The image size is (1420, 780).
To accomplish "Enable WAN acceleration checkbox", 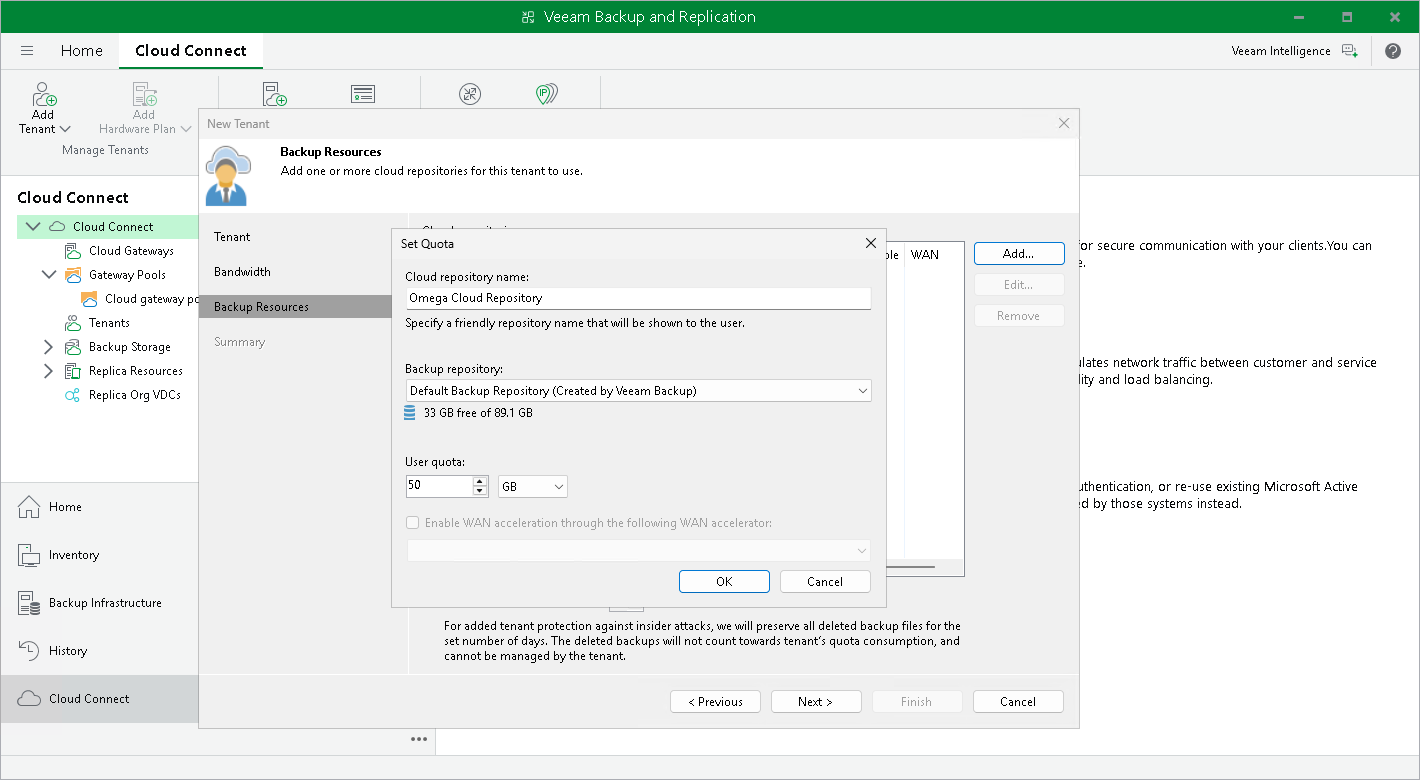I will (x=413, y=523).
